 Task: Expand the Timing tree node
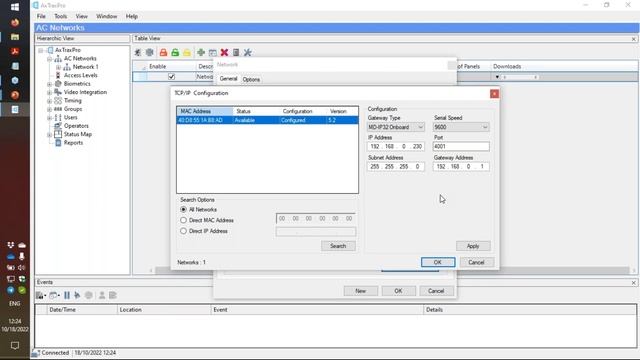[49, 100]
